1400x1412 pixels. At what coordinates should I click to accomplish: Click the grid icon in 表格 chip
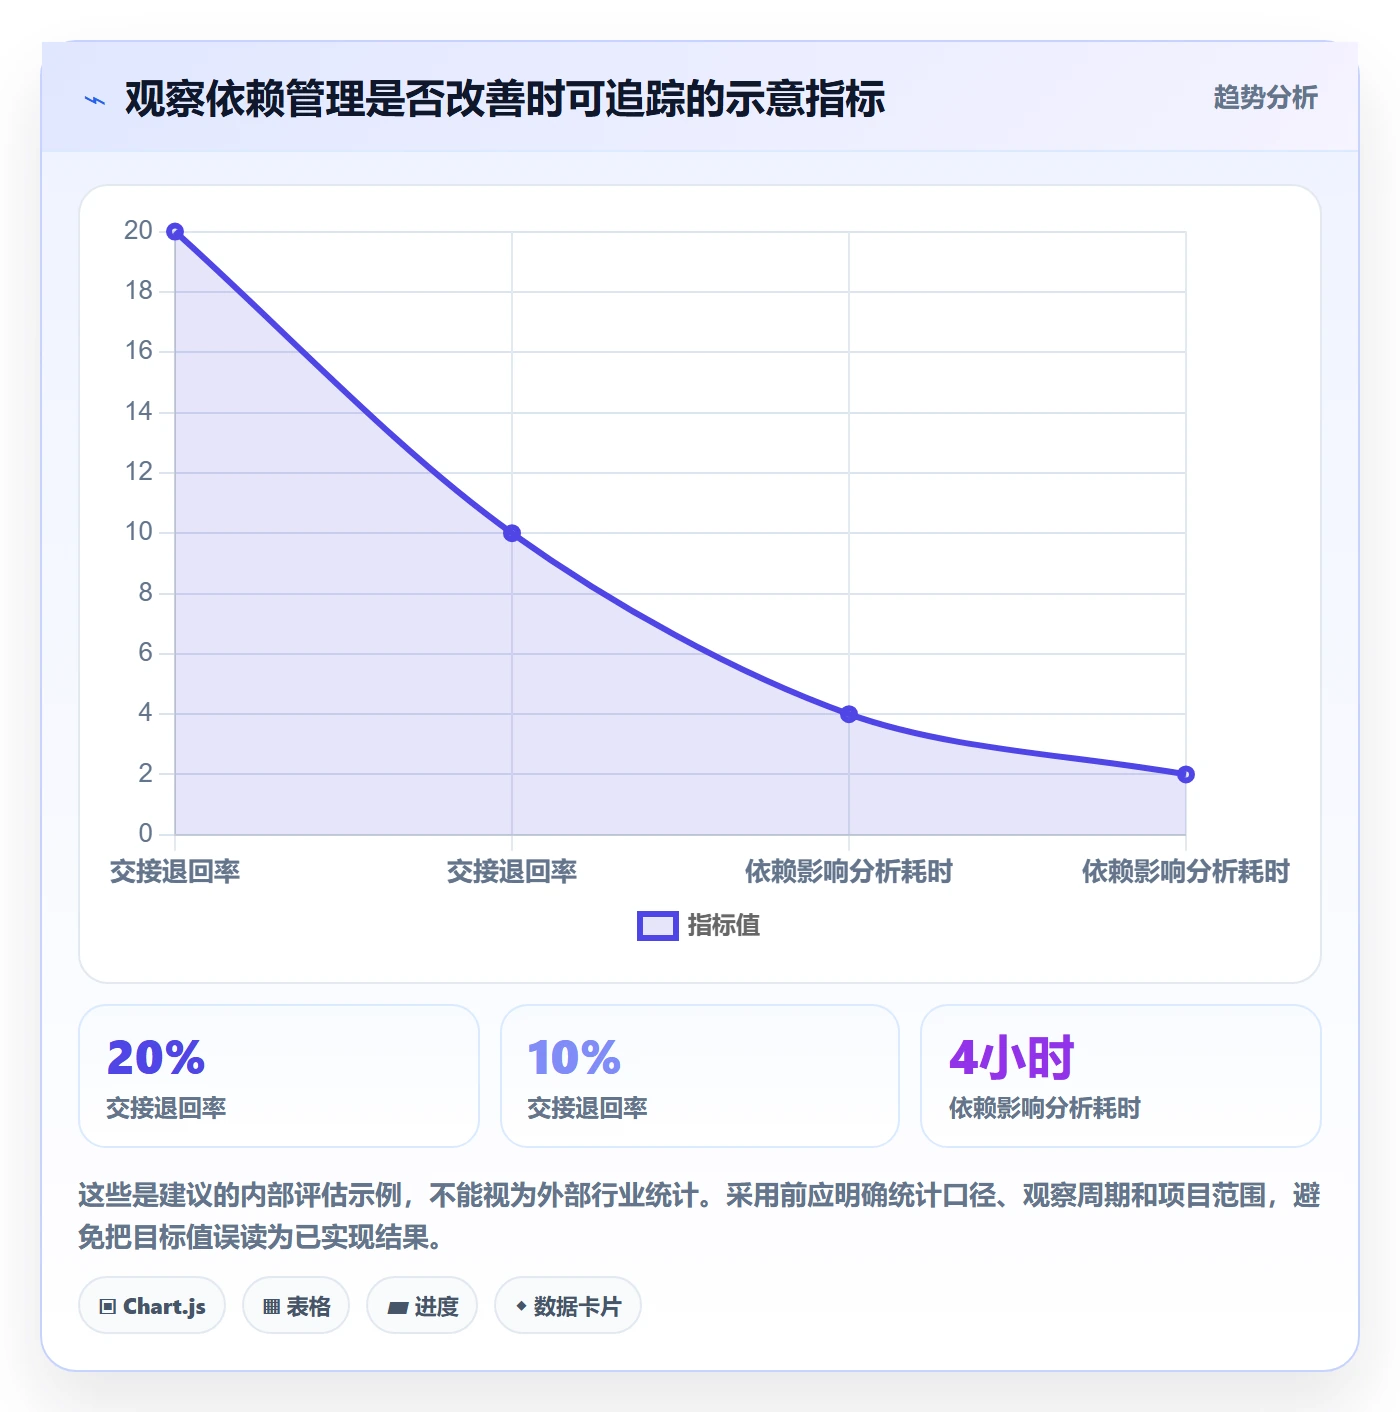coord(271,1307)
